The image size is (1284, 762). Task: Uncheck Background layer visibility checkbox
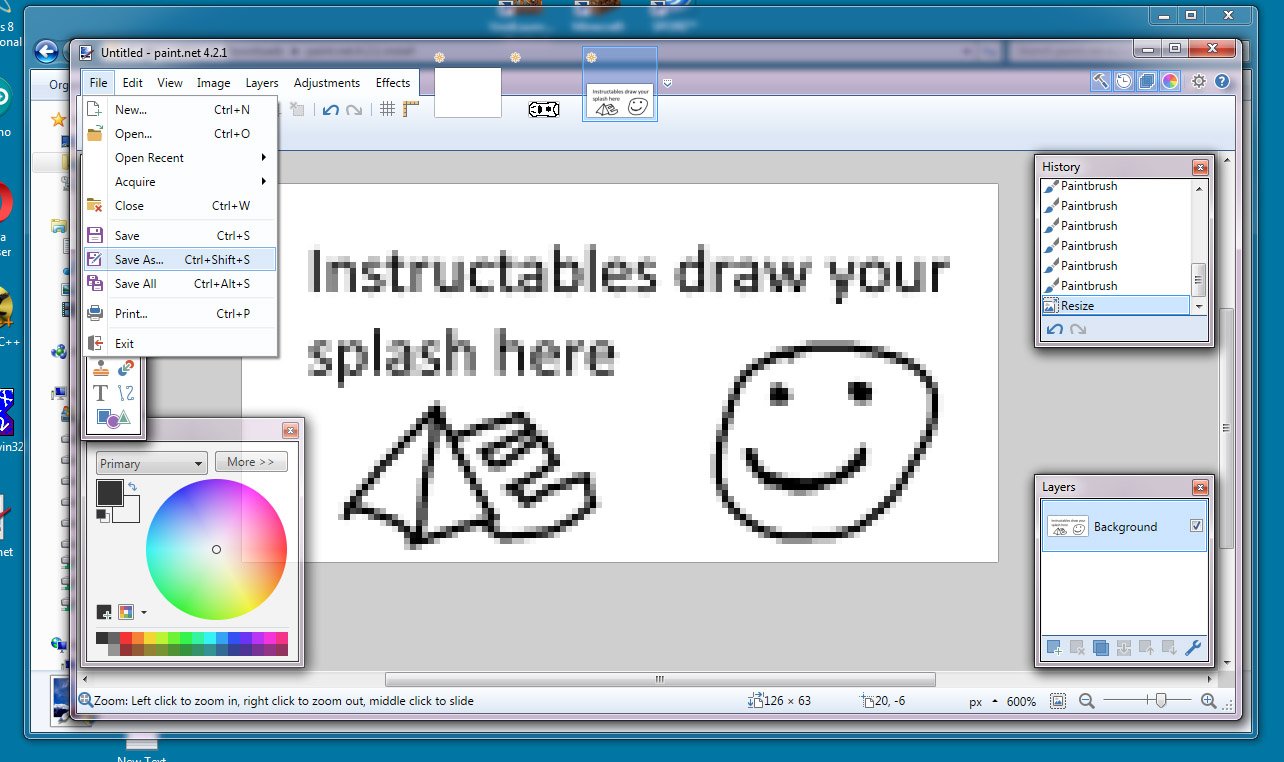point(1197,526)
